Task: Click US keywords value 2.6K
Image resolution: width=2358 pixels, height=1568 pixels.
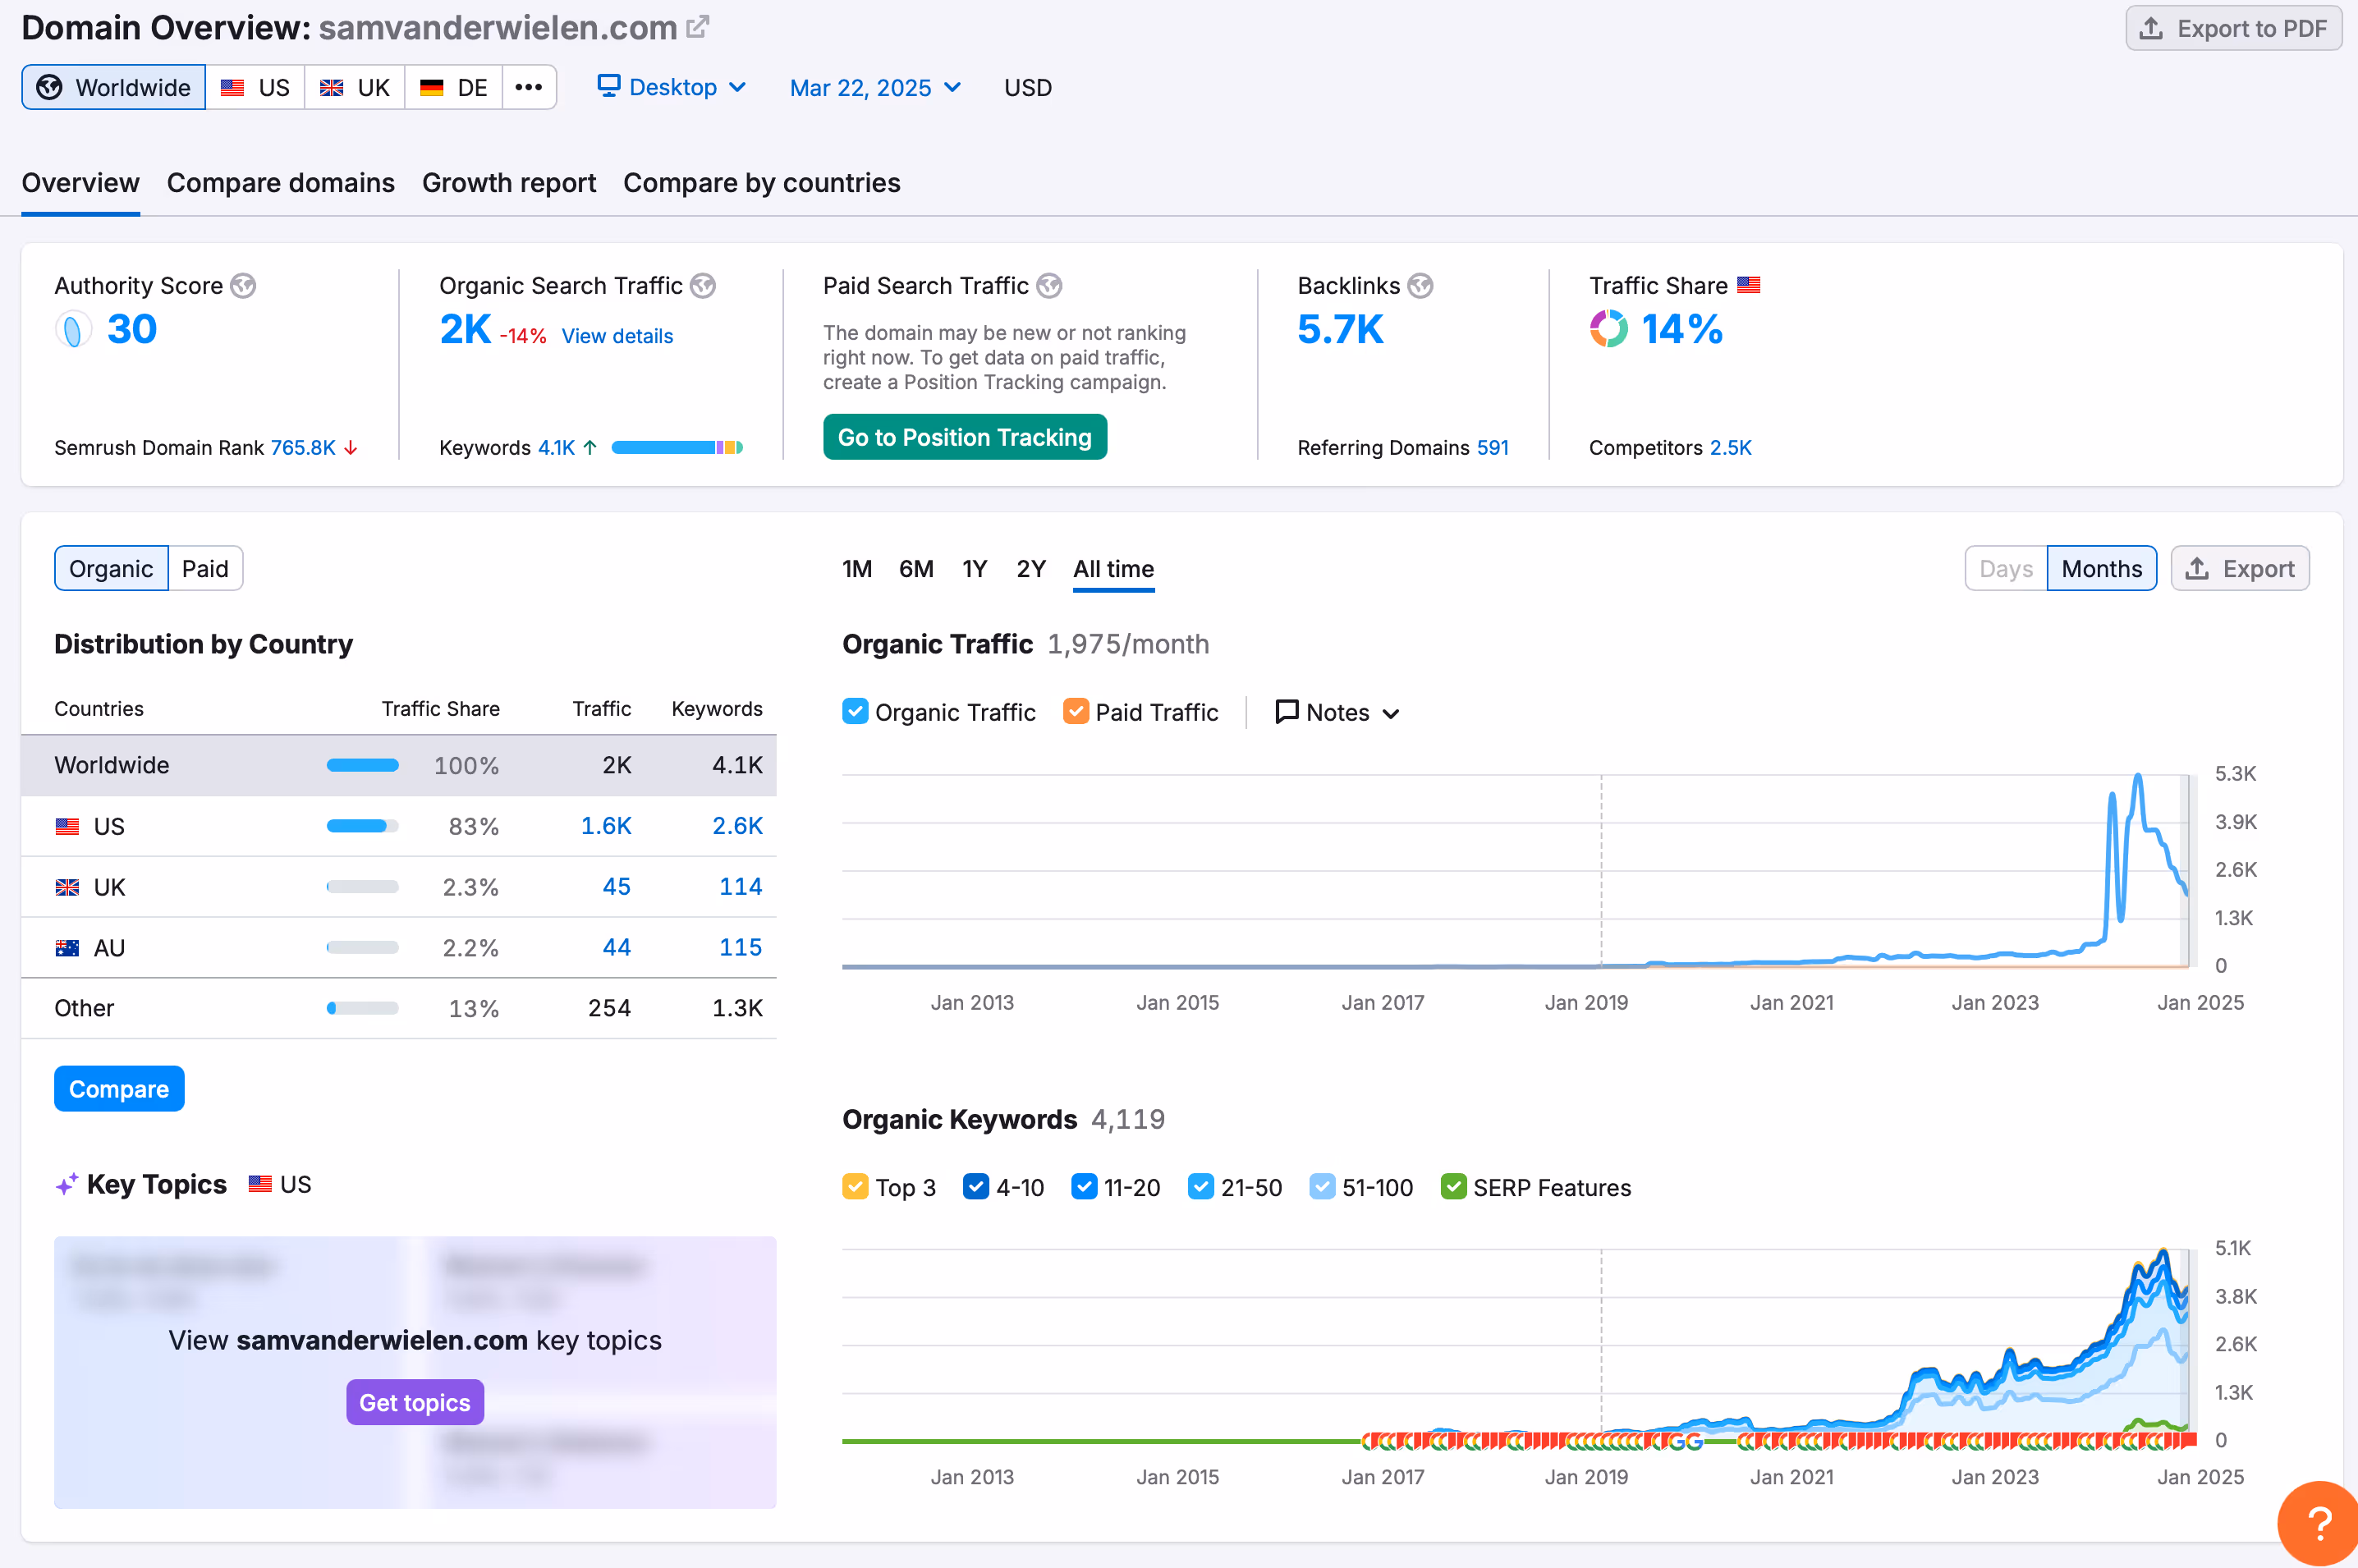Action: 737,826
